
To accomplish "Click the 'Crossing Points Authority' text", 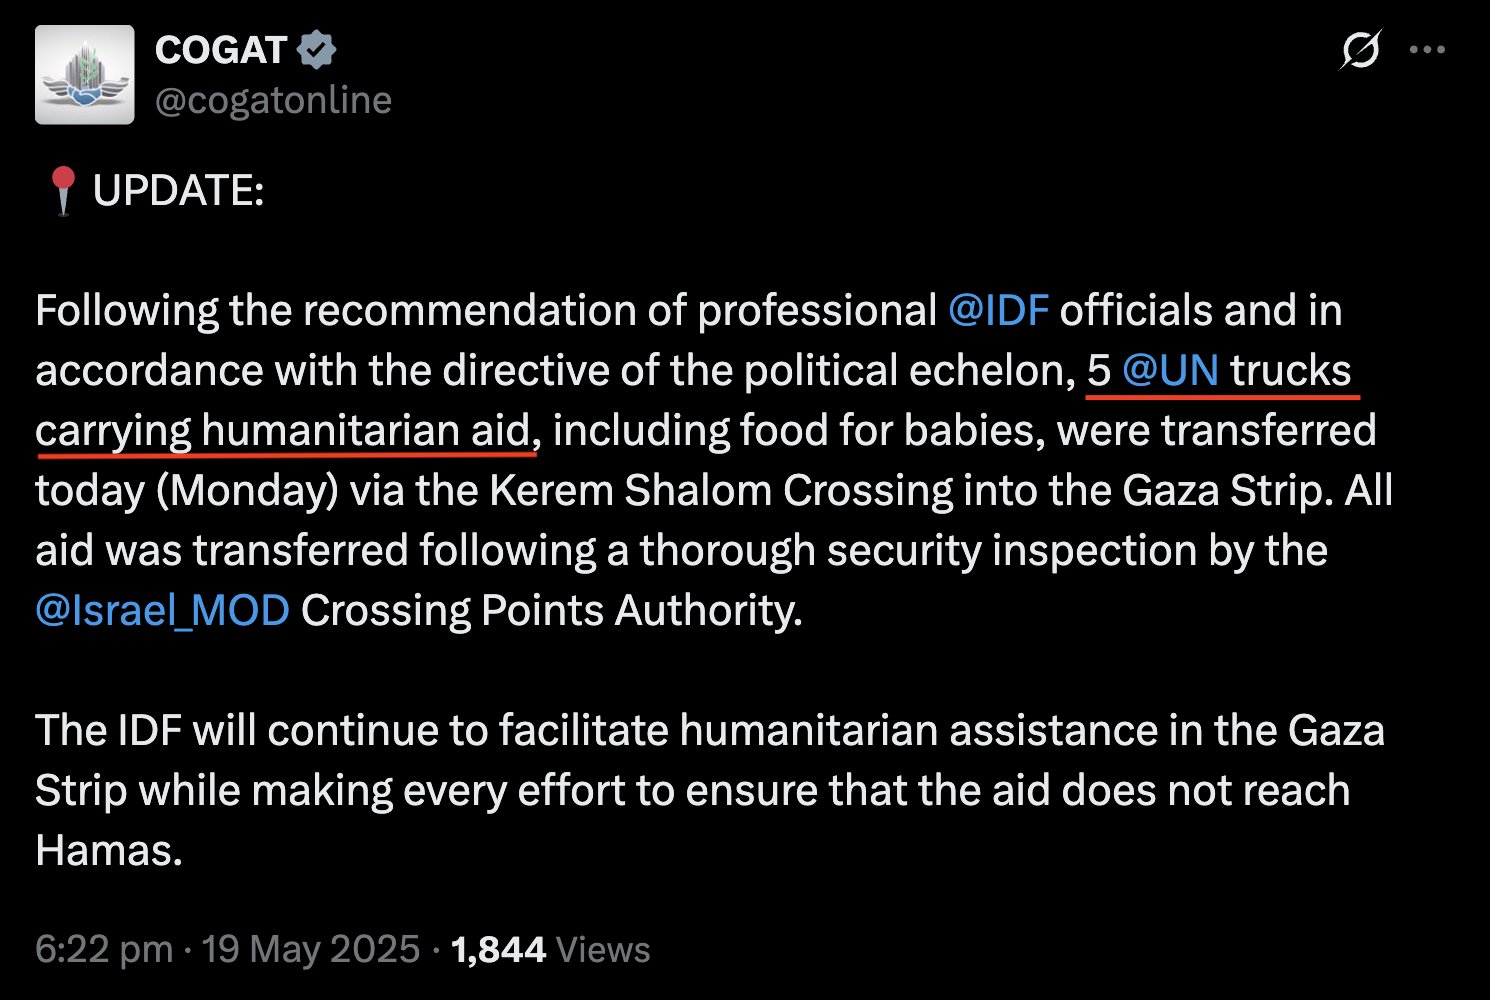I will point(551,611).
